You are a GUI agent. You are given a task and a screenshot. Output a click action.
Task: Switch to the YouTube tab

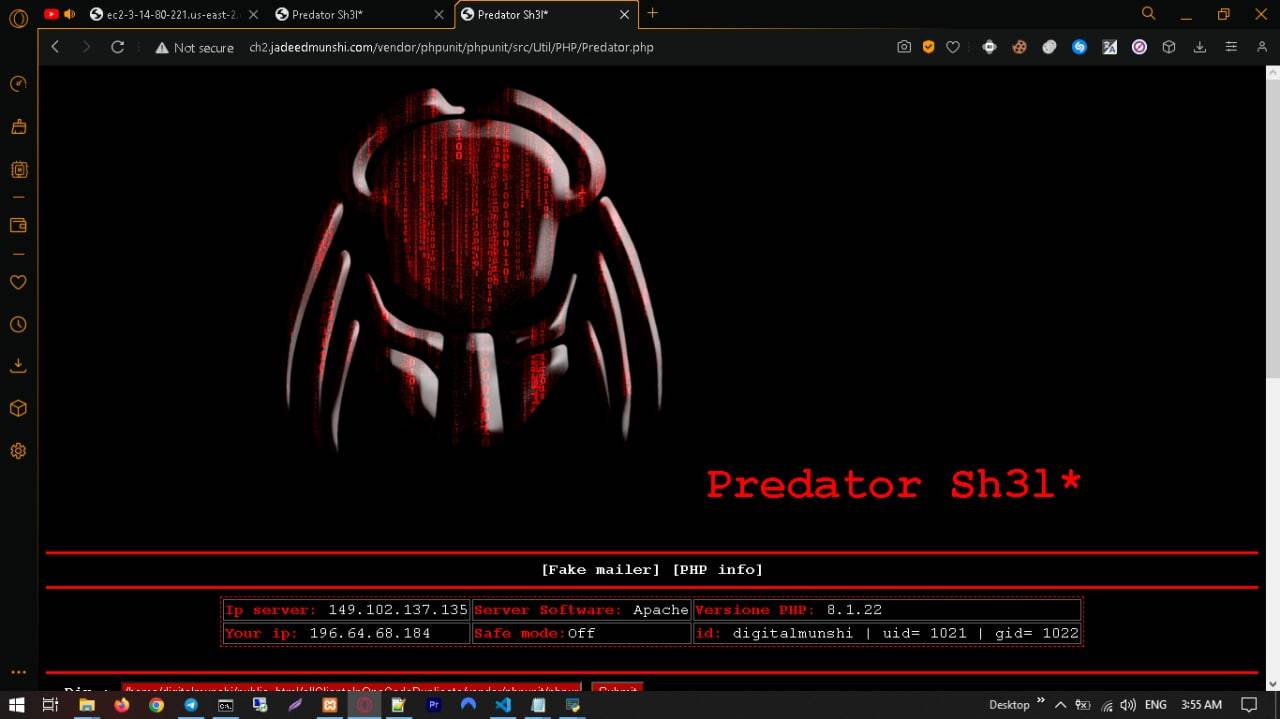tap(52, 14)
